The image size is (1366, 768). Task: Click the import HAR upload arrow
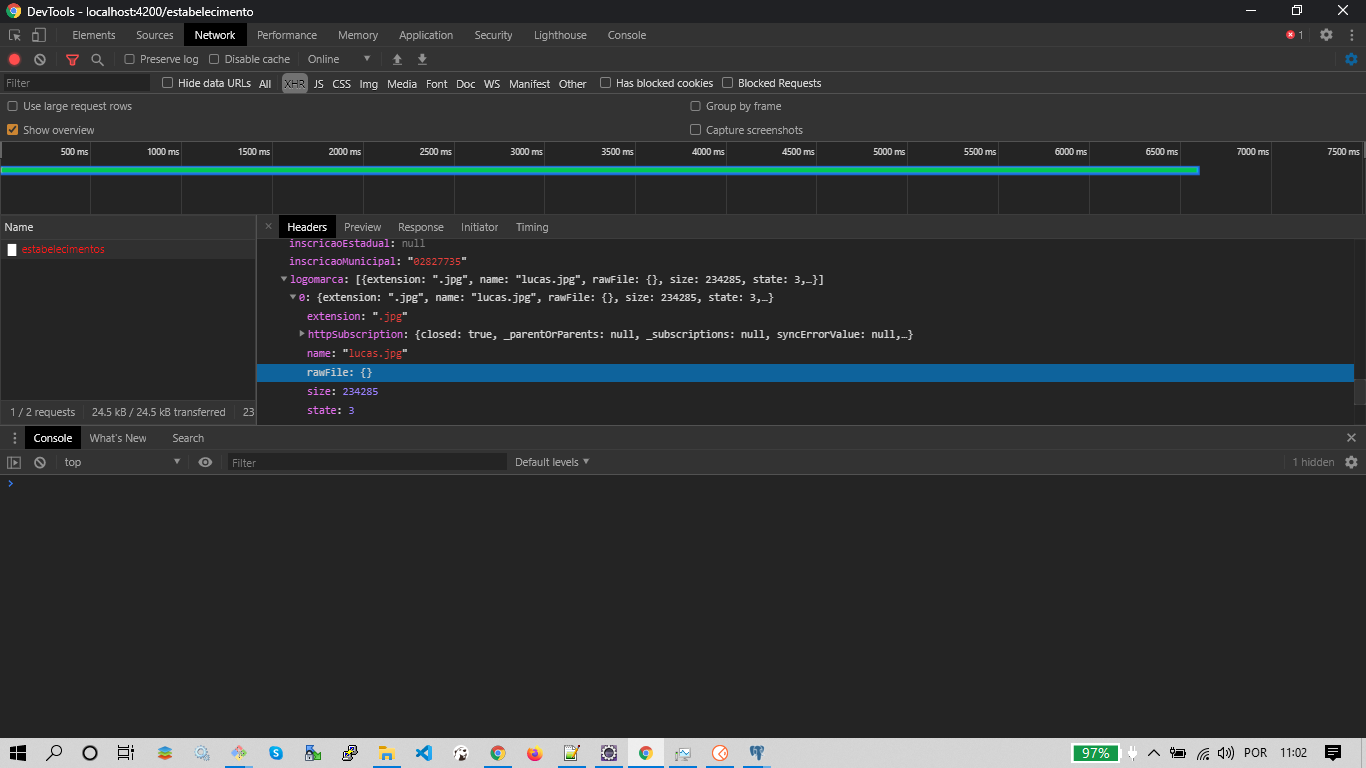pyautogui.click(x=397, y=60)
